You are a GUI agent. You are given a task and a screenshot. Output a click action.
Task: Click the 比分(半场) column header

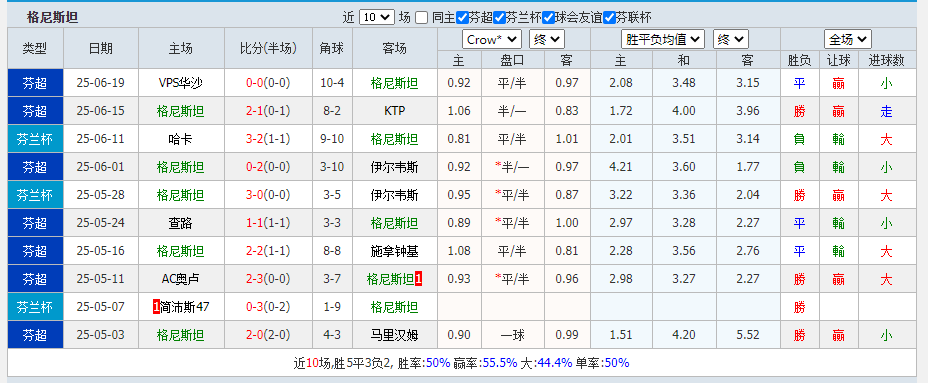pyautogui.click(x=268, y=49)
